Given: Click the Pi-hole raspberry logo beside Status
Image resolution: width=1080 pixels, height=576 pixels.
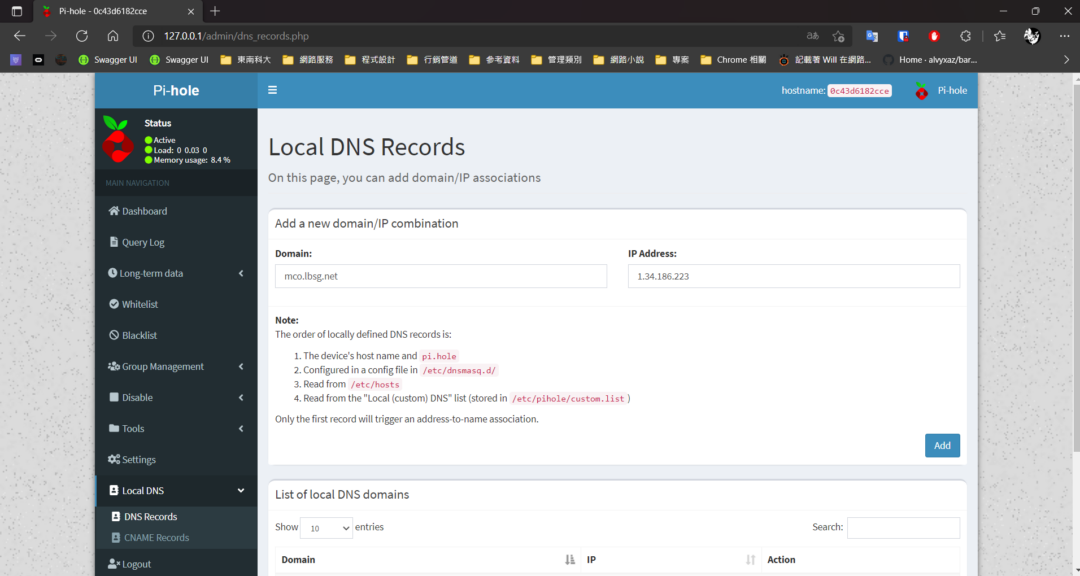Looking at the screenshot, I should coord(118,139).
